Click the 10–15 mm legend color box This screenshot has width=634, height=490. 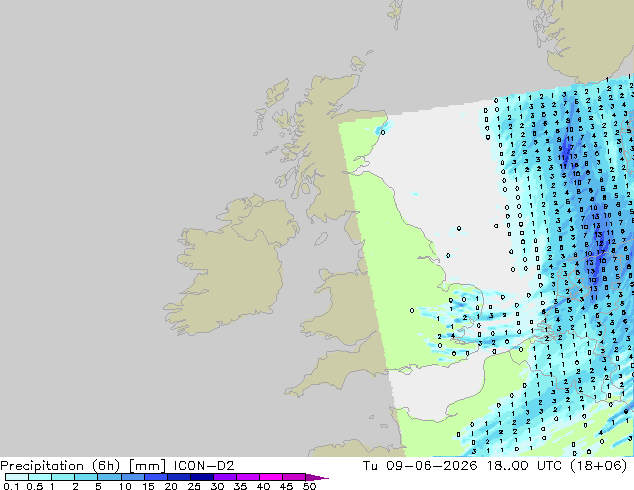[133, 477]
